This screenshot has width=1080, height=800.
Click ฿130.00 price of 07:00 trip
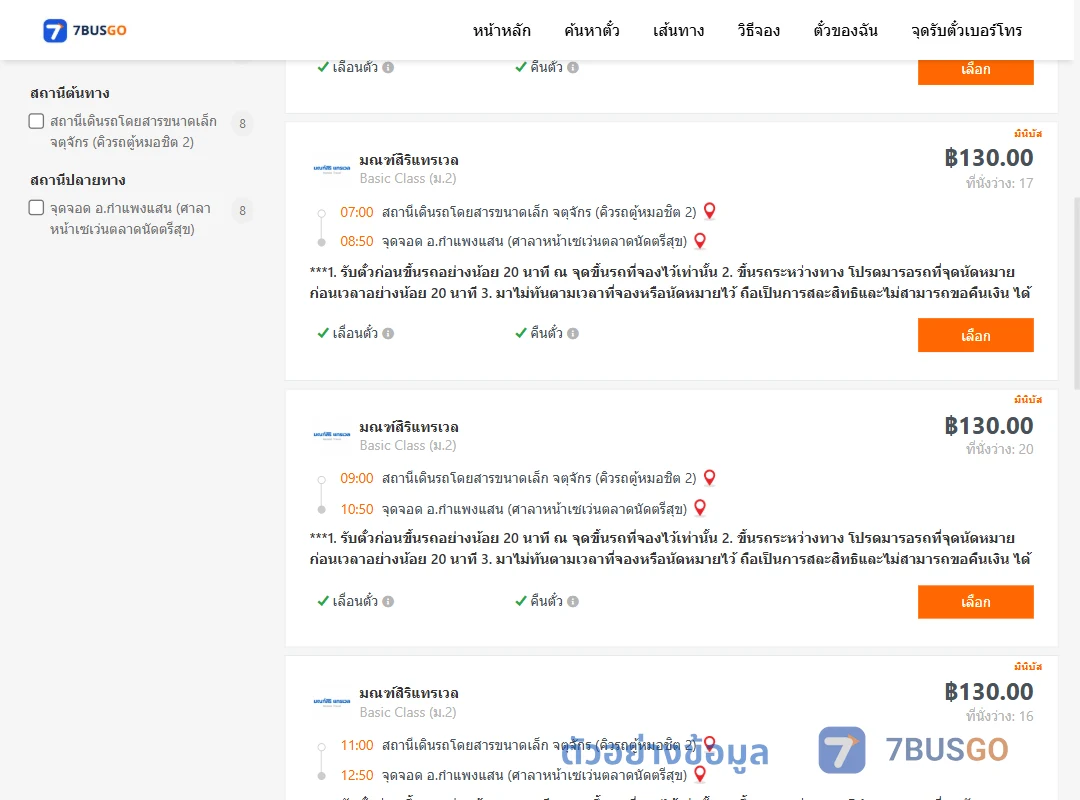(x=988, y=158)
